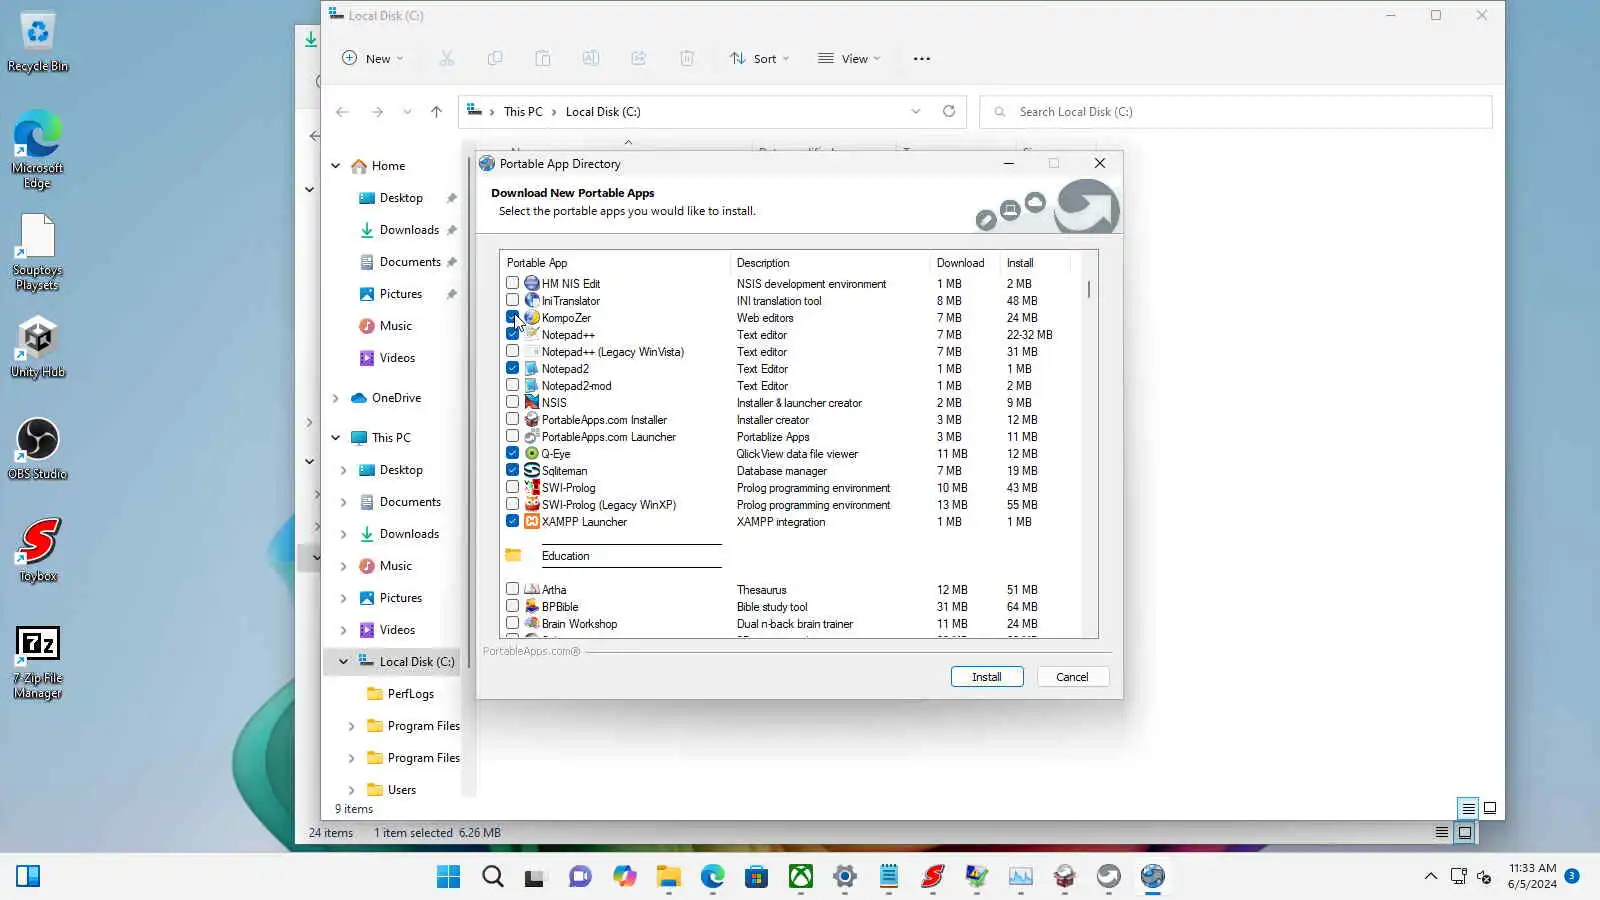
Task: Check the NSIS checkbox
Action: 512,402
